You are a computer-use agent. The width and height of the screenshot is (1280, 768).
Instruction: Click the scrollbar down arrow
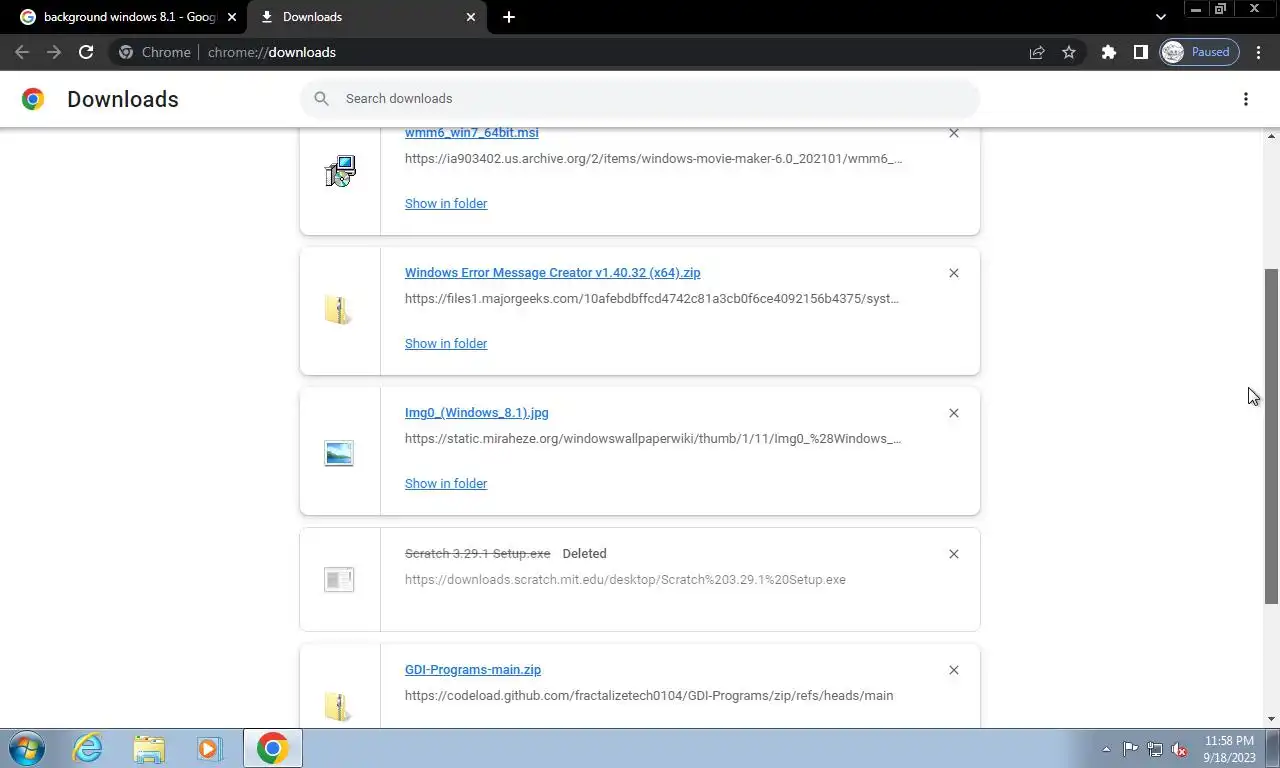point(1272,719)
